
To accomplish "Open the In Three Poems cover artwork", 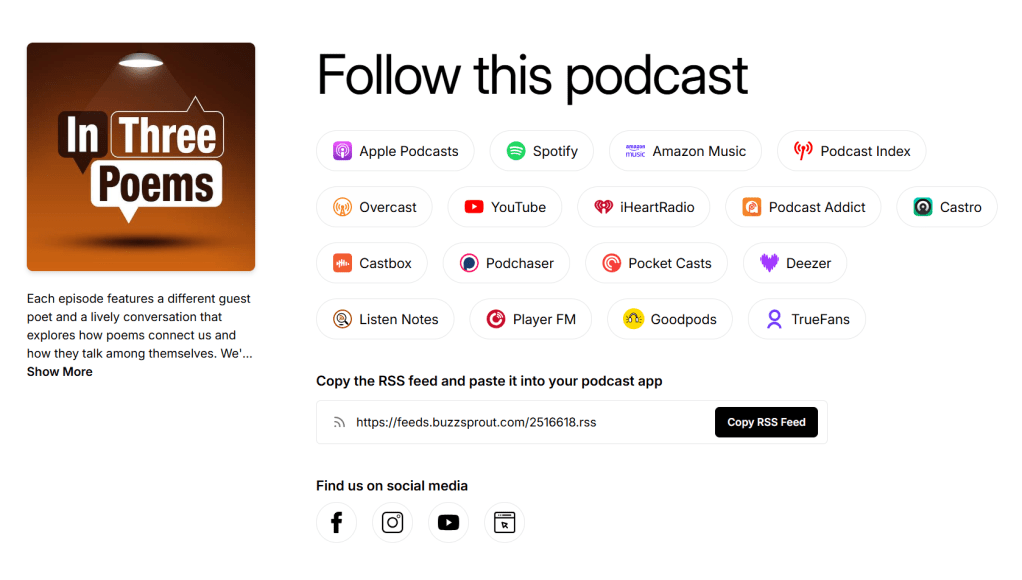I will coord(141,157).
